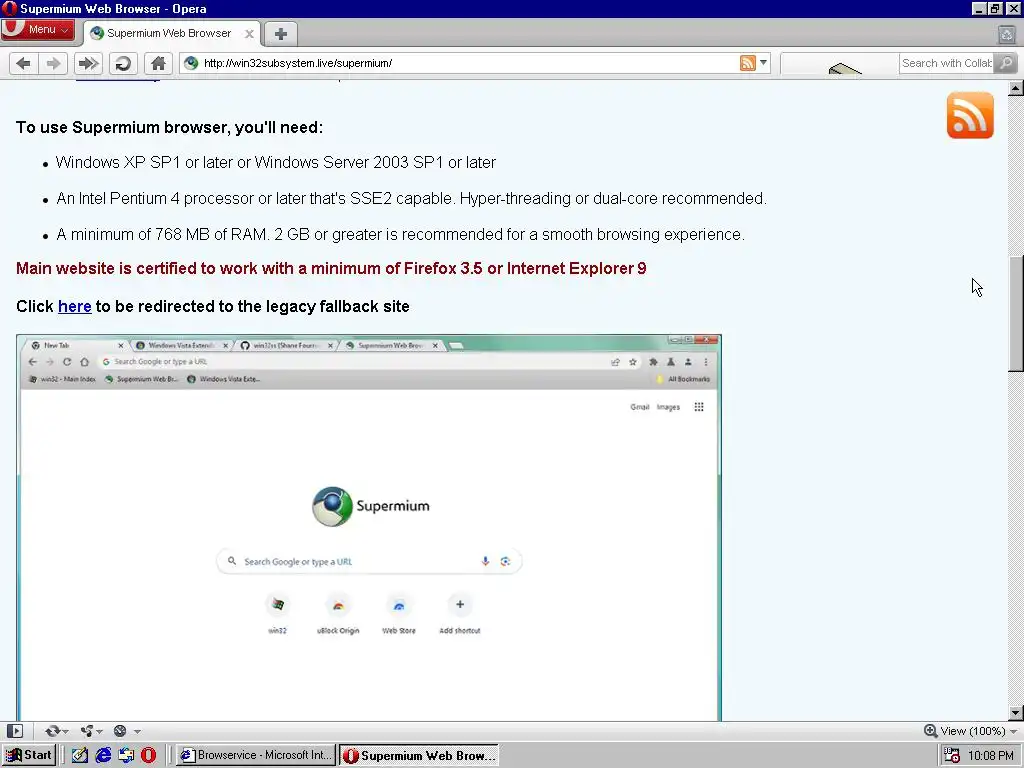Launch Opera from quick launch
Viewport: 1024px width, 768px height.
(x=148, y=755)
